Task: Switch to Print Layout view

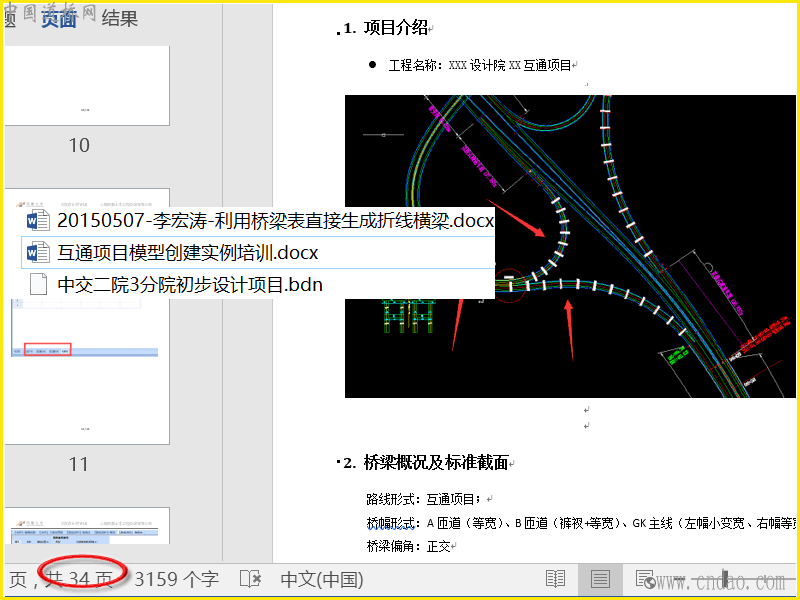Action: tap(600, 579)
